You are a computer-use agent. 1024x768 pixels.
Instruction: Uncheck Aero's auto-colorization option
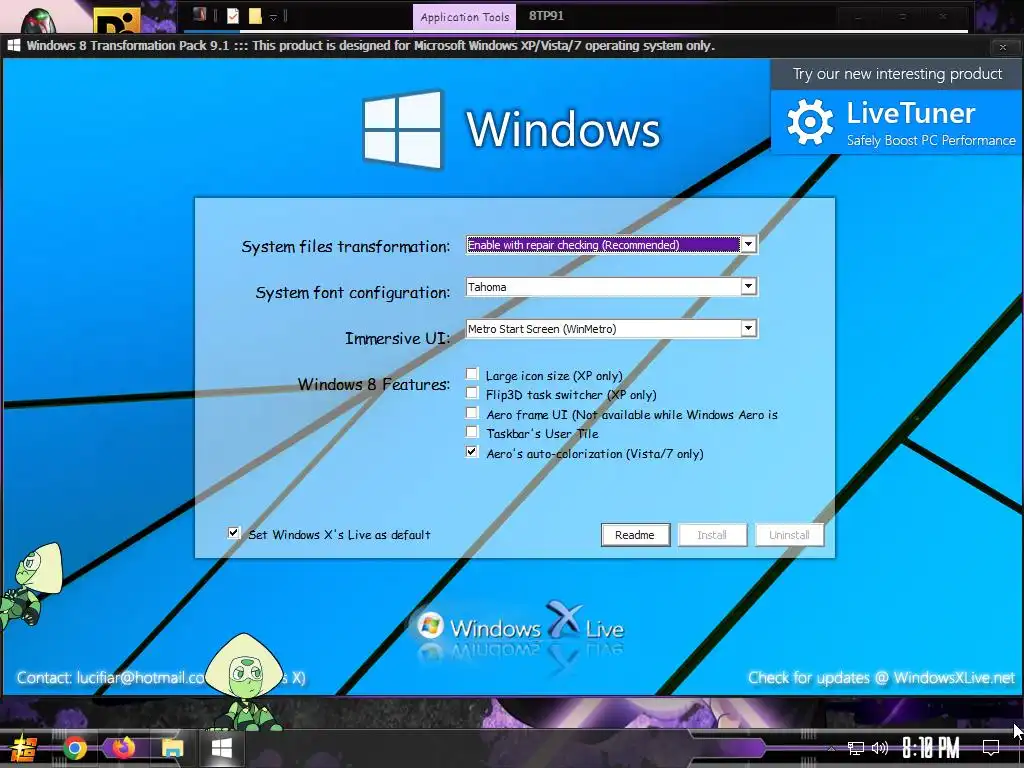pos(472,452)
